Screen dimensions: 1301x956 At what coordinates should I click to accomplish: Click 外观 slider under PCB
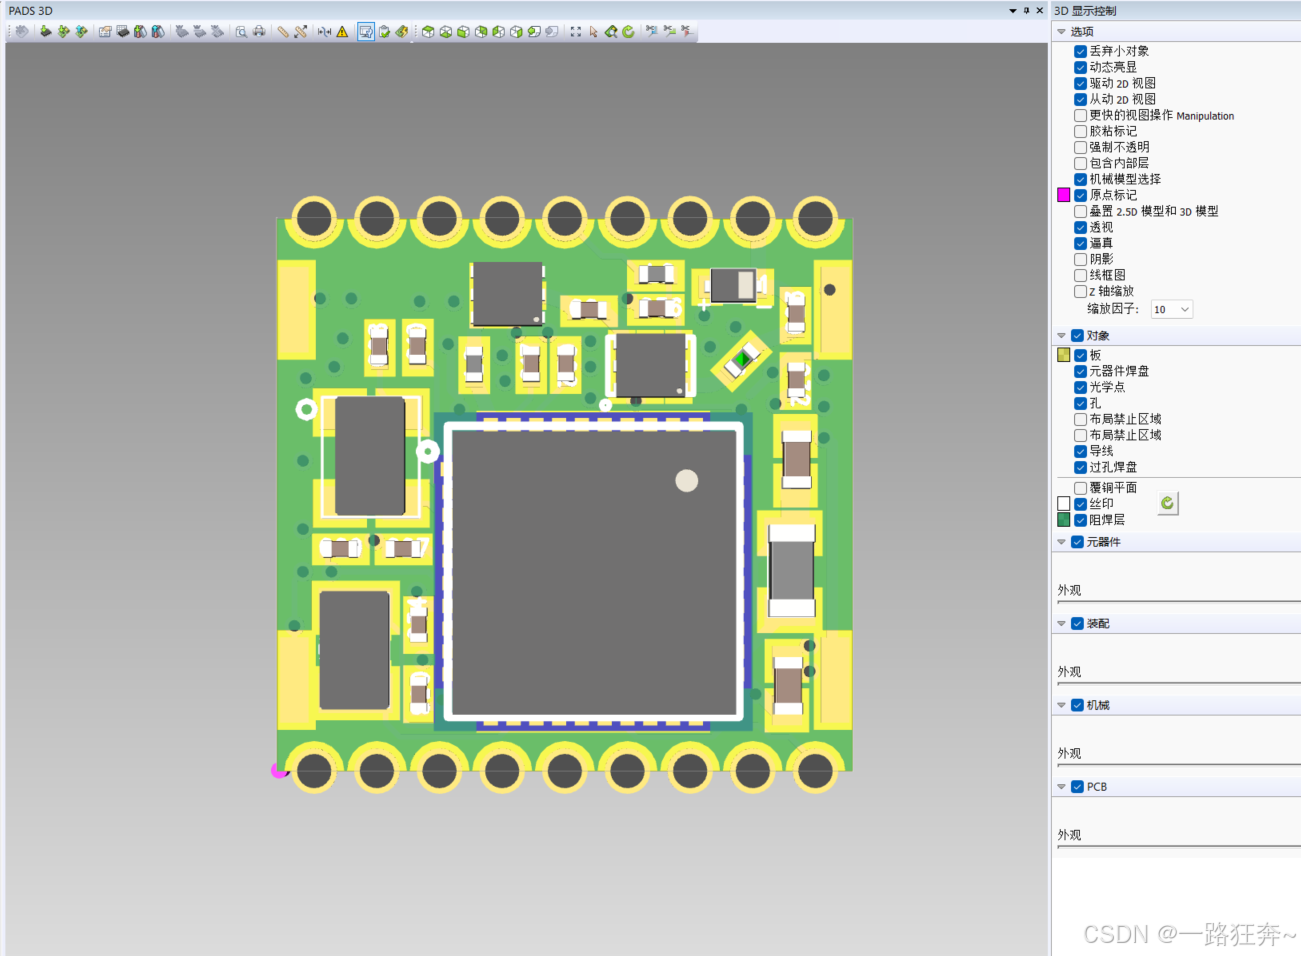[1178, 847]
